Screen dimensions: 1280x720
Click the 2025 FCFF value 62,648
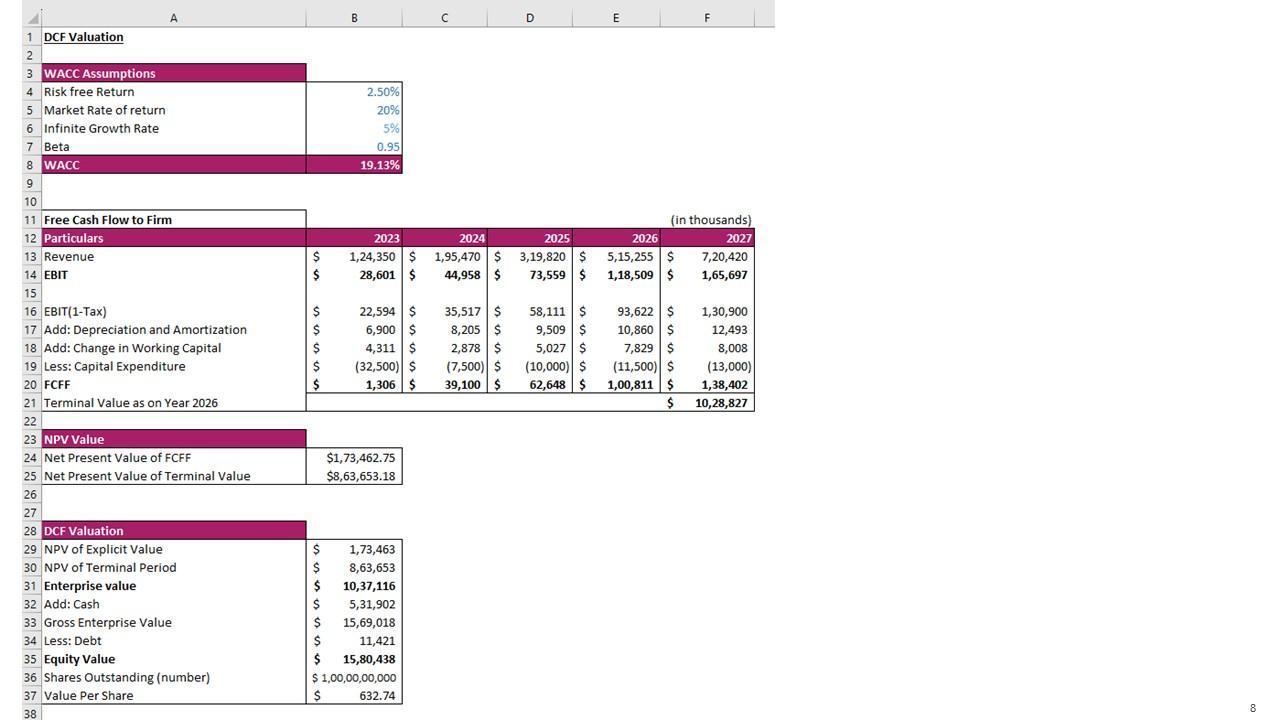530,385
